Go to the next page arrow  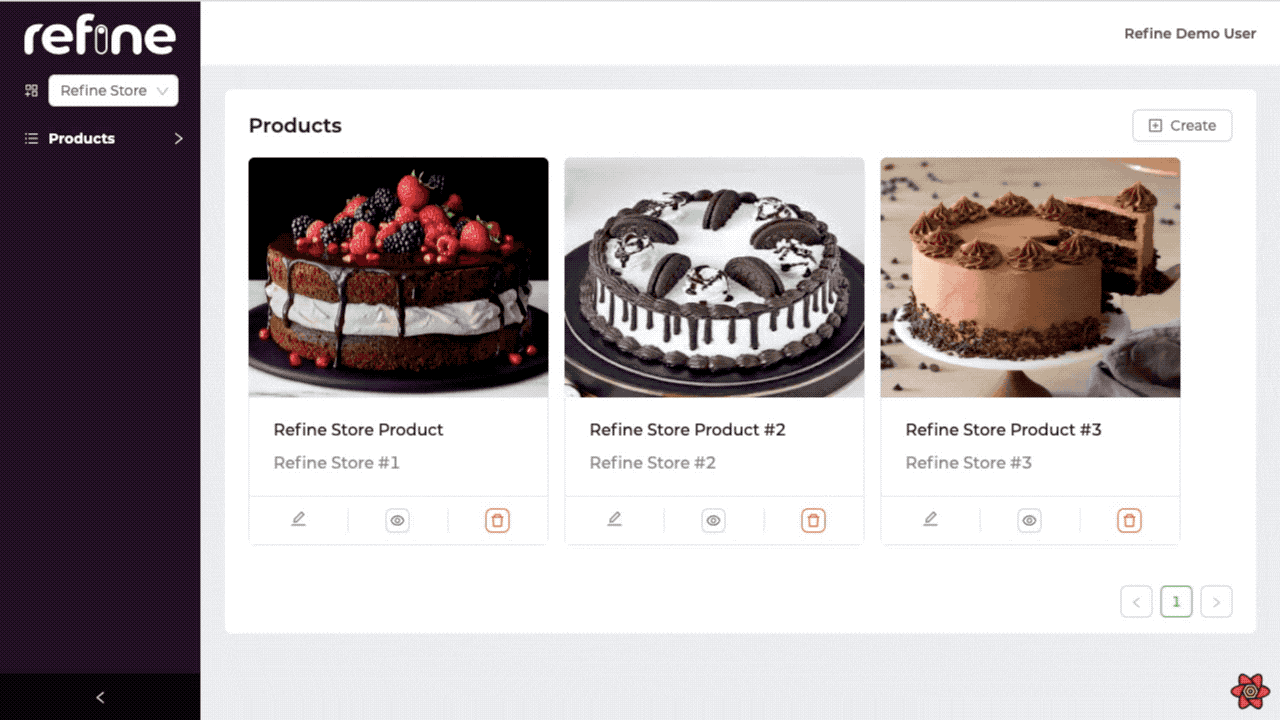tap(1216, 602)
